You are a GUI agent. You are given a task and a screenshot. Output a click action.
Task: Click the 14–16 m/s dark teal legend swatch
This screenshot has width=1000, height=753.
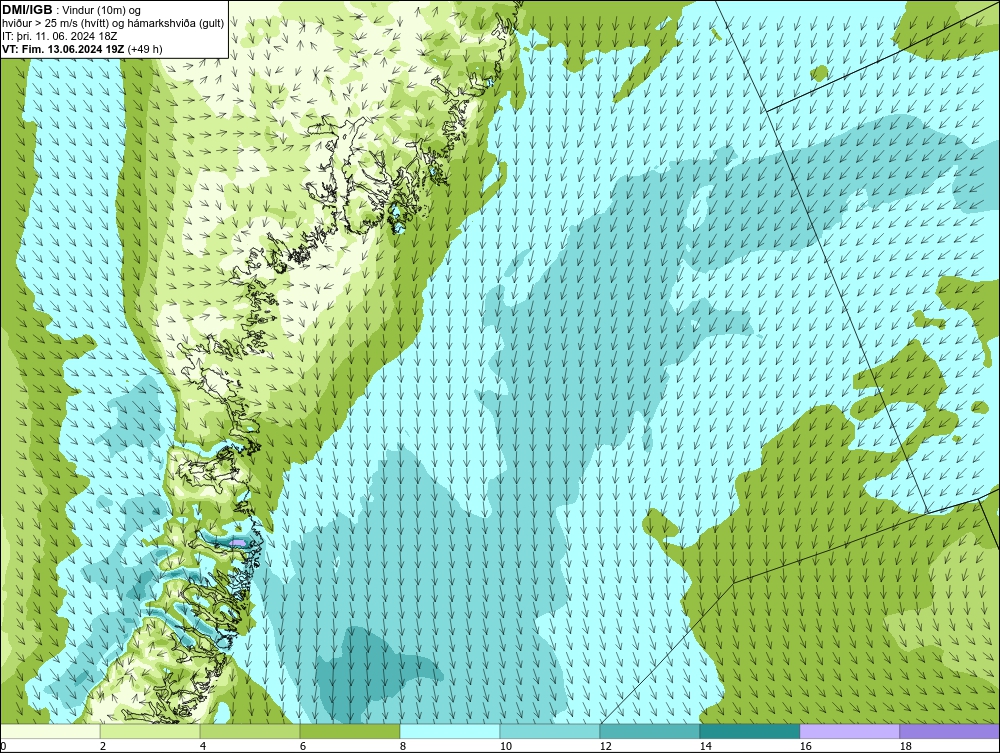[749, 731]
